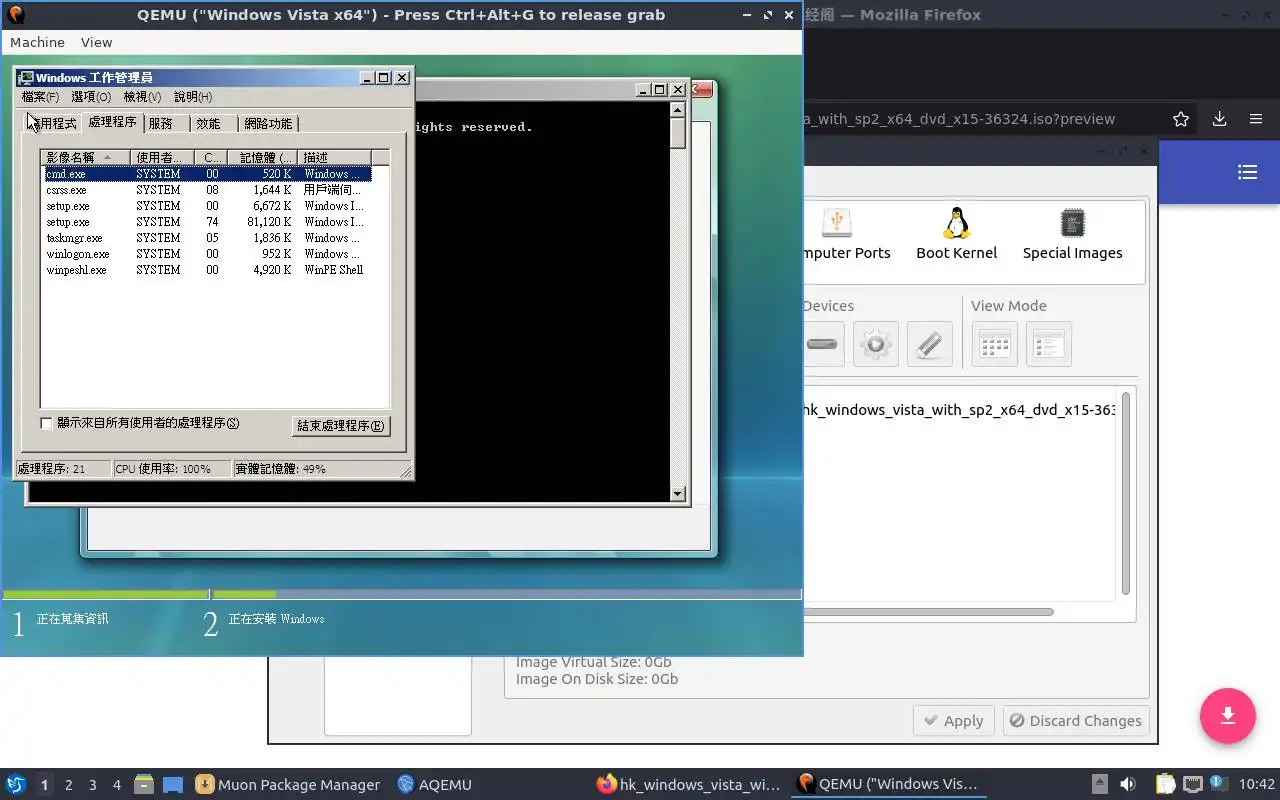This screenshot has width=1280, height=800.
Task: Open Firefox downloads panel icon
Action: coord(1219,119)
